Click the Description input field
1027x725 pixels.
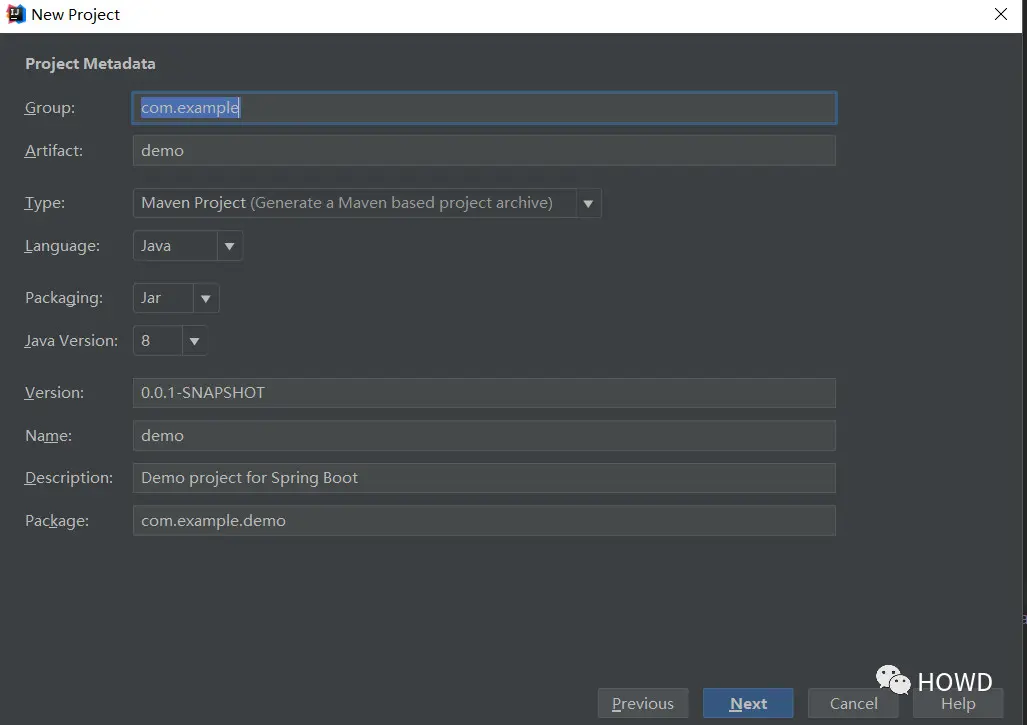tap(484, 478)
